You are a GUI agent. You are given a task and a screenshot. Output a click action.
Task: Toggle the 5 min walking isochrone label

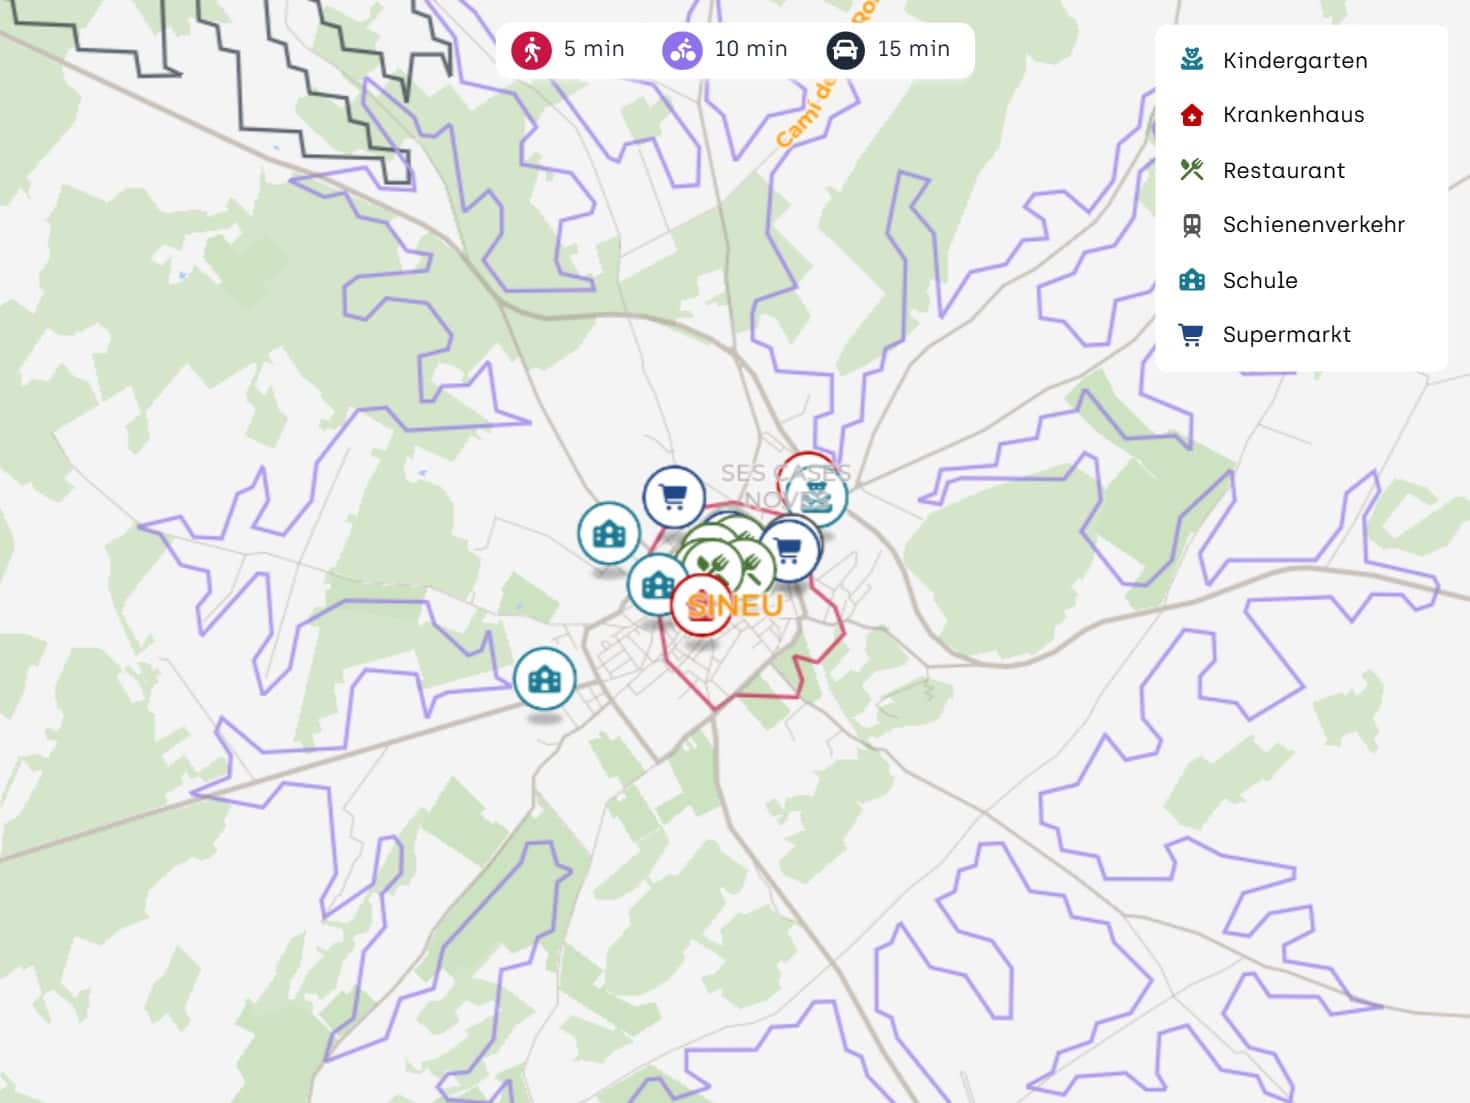pos(593,49)
